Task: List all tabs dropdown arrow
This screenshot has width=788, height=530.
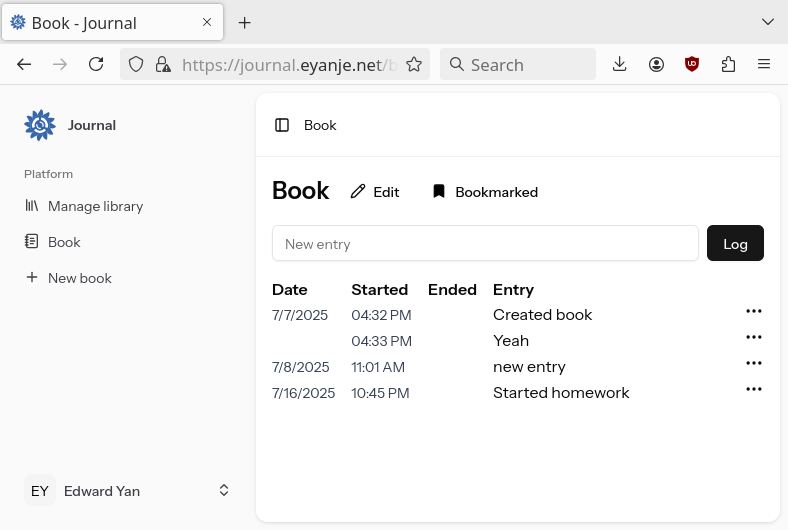Action: (767, 22)
